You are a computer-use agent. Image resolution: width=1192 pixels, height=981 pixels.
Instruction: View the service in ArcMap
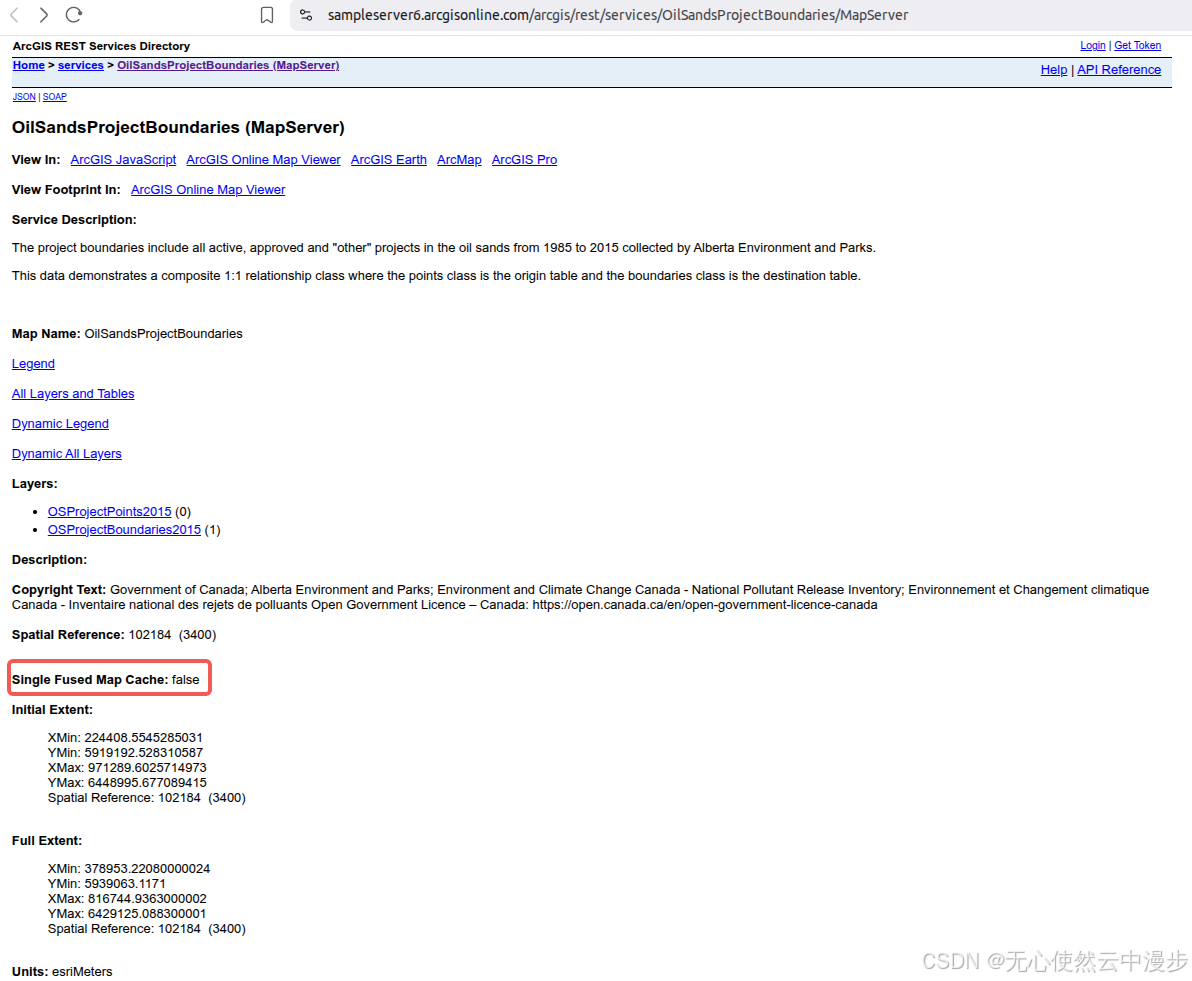coord(459,160)
